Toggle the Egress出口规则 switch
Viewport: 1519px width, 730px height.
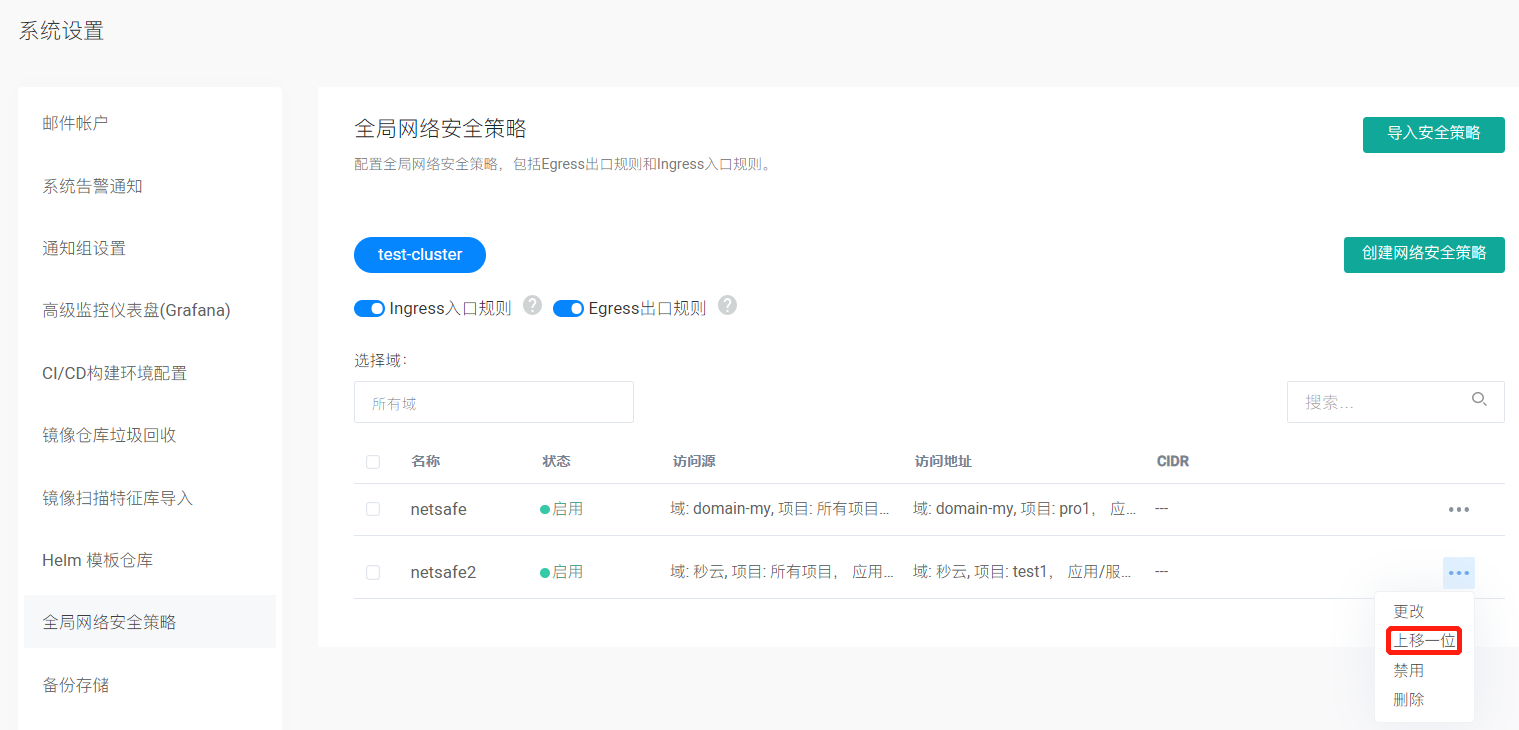568,309
